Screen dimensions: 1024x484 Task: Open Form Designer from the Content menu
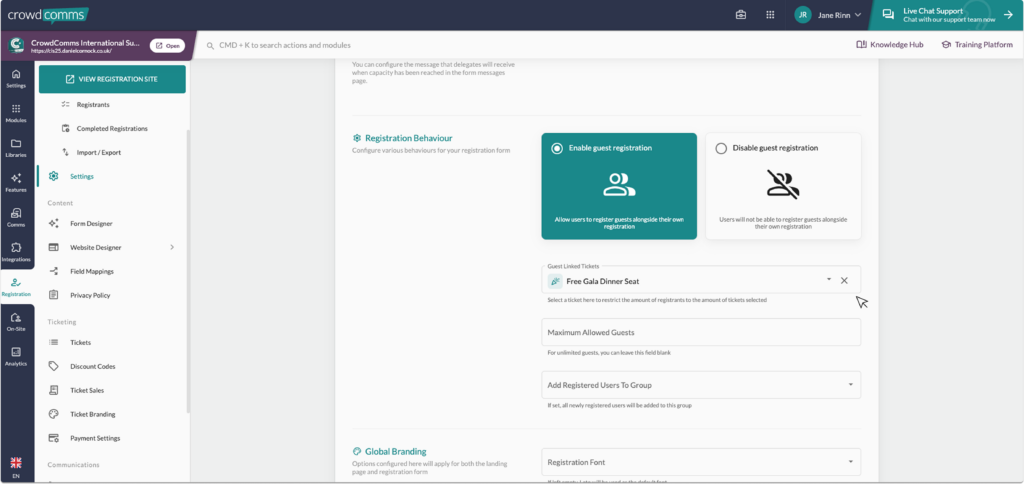click(x=91, y=223)
